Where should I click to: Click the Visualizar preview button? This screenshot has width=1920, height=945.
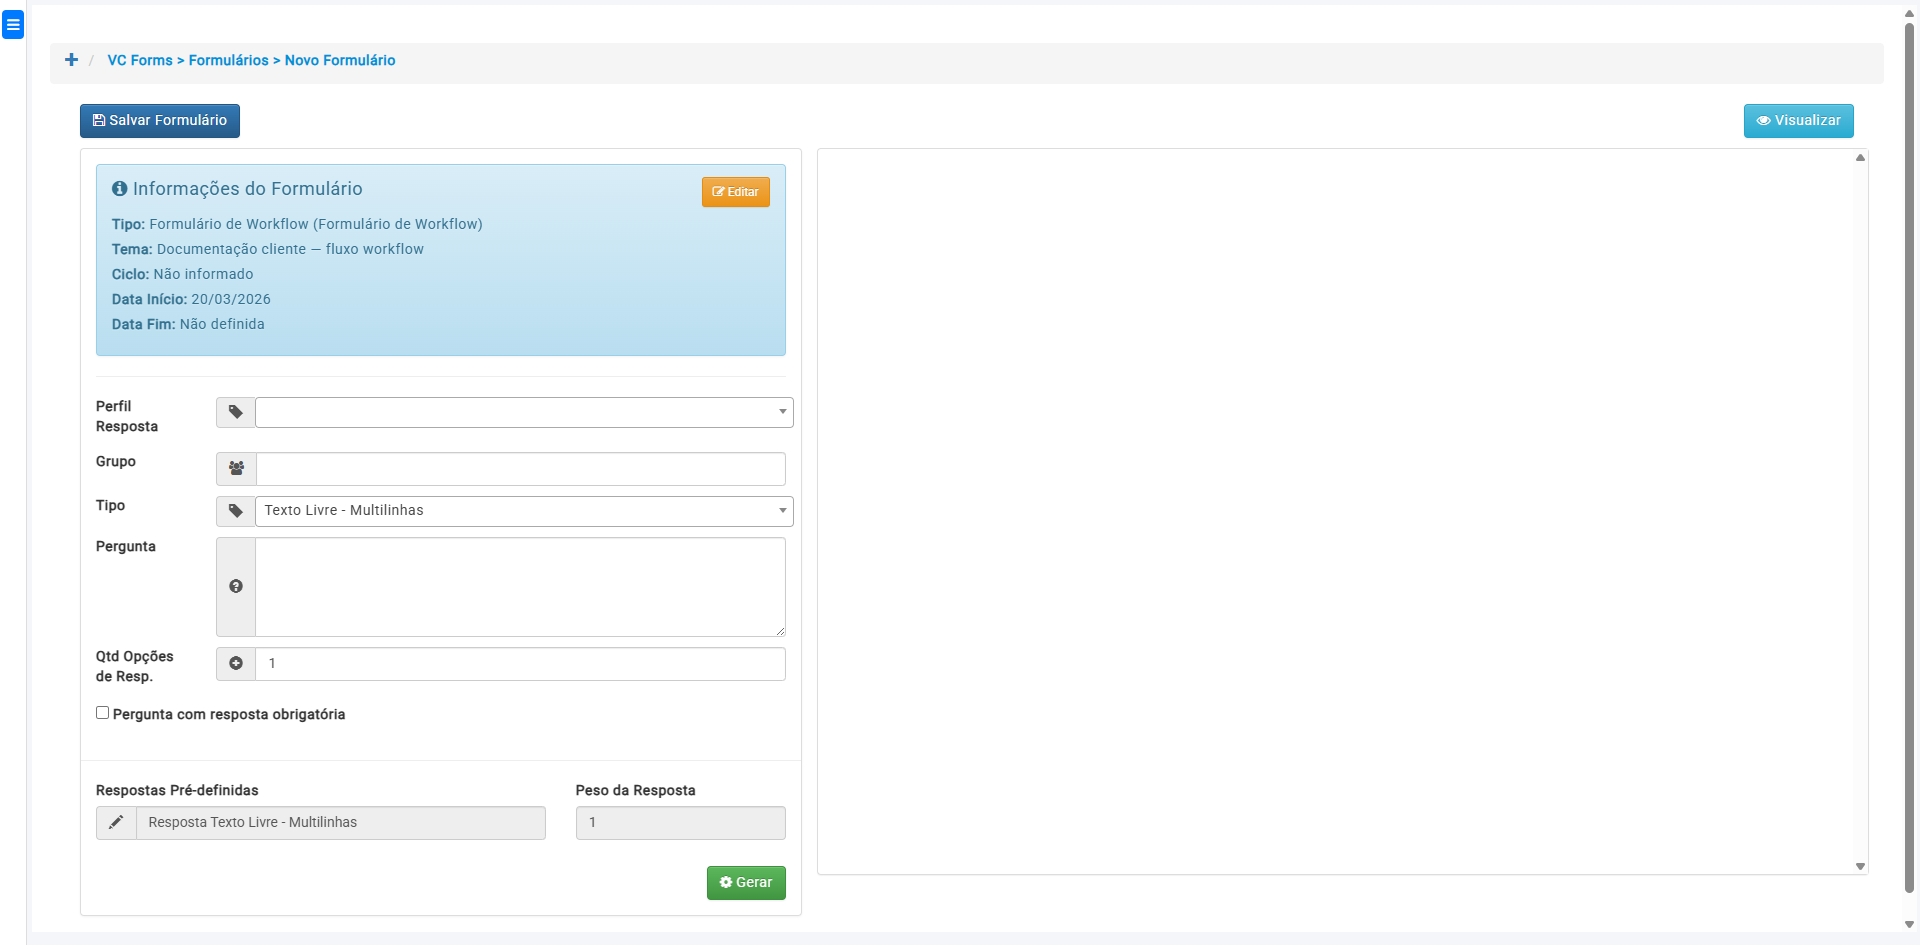point(1798,121)
